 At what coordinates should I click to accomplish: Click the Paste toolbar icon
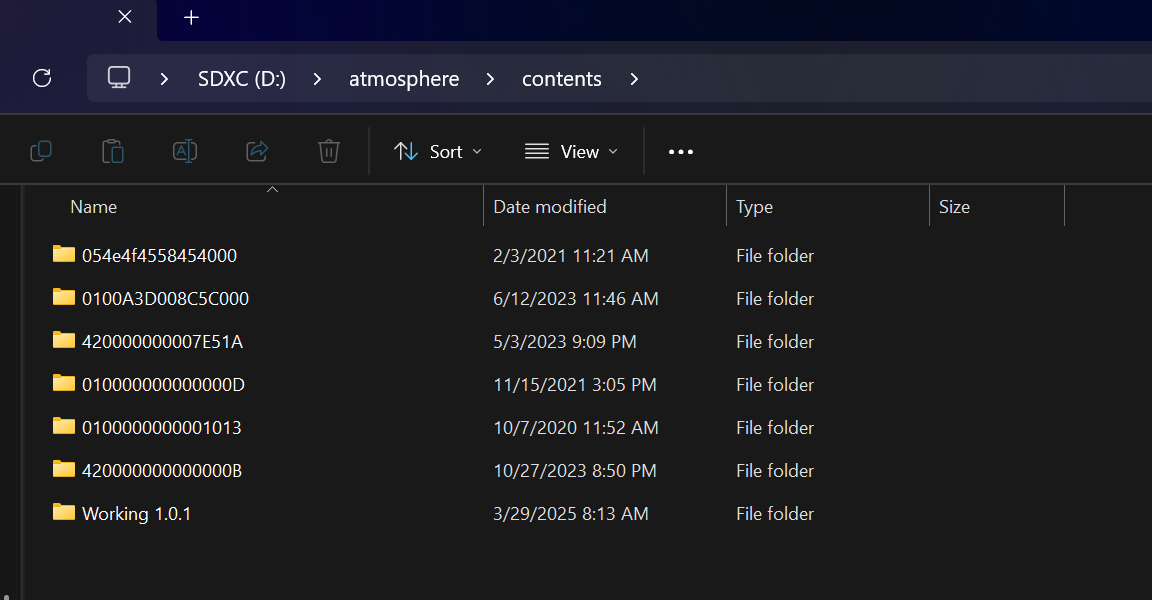point(112,151)
